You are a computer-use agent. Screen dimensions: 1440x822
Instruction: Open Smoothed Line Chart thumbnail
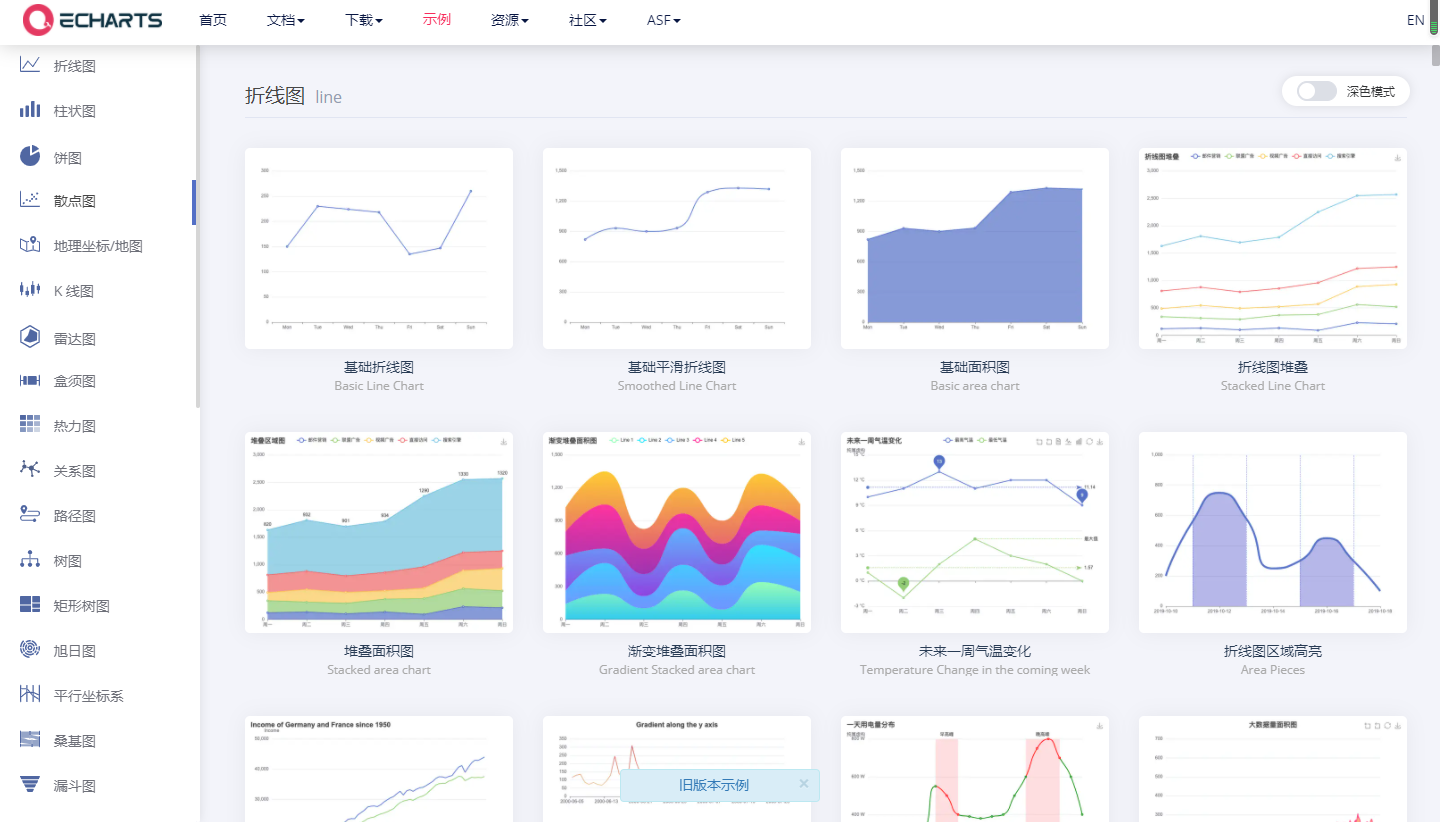pos(677,248)
